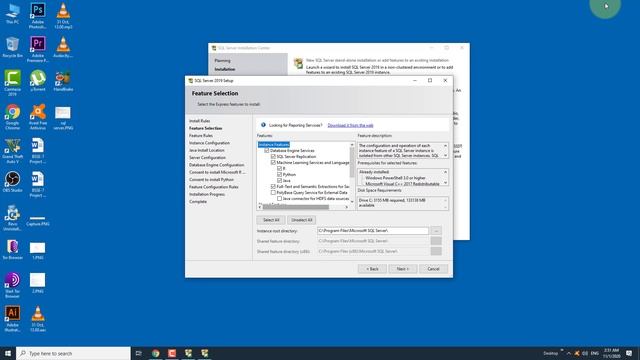This screenshot has height=360, width=640.
Task: Click the features list horizontal scrollbar
Action: [303, 207]
